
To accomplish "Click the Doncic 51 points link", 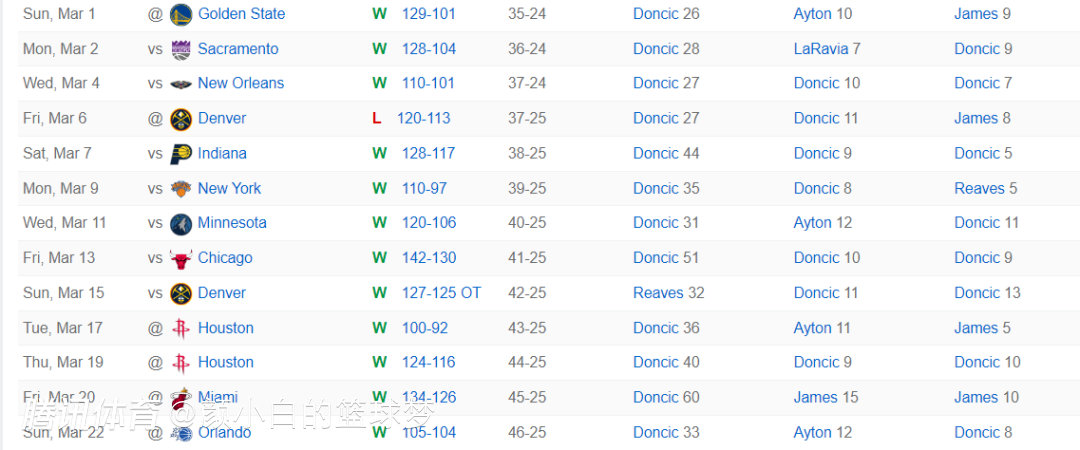I will pos(666,258).
